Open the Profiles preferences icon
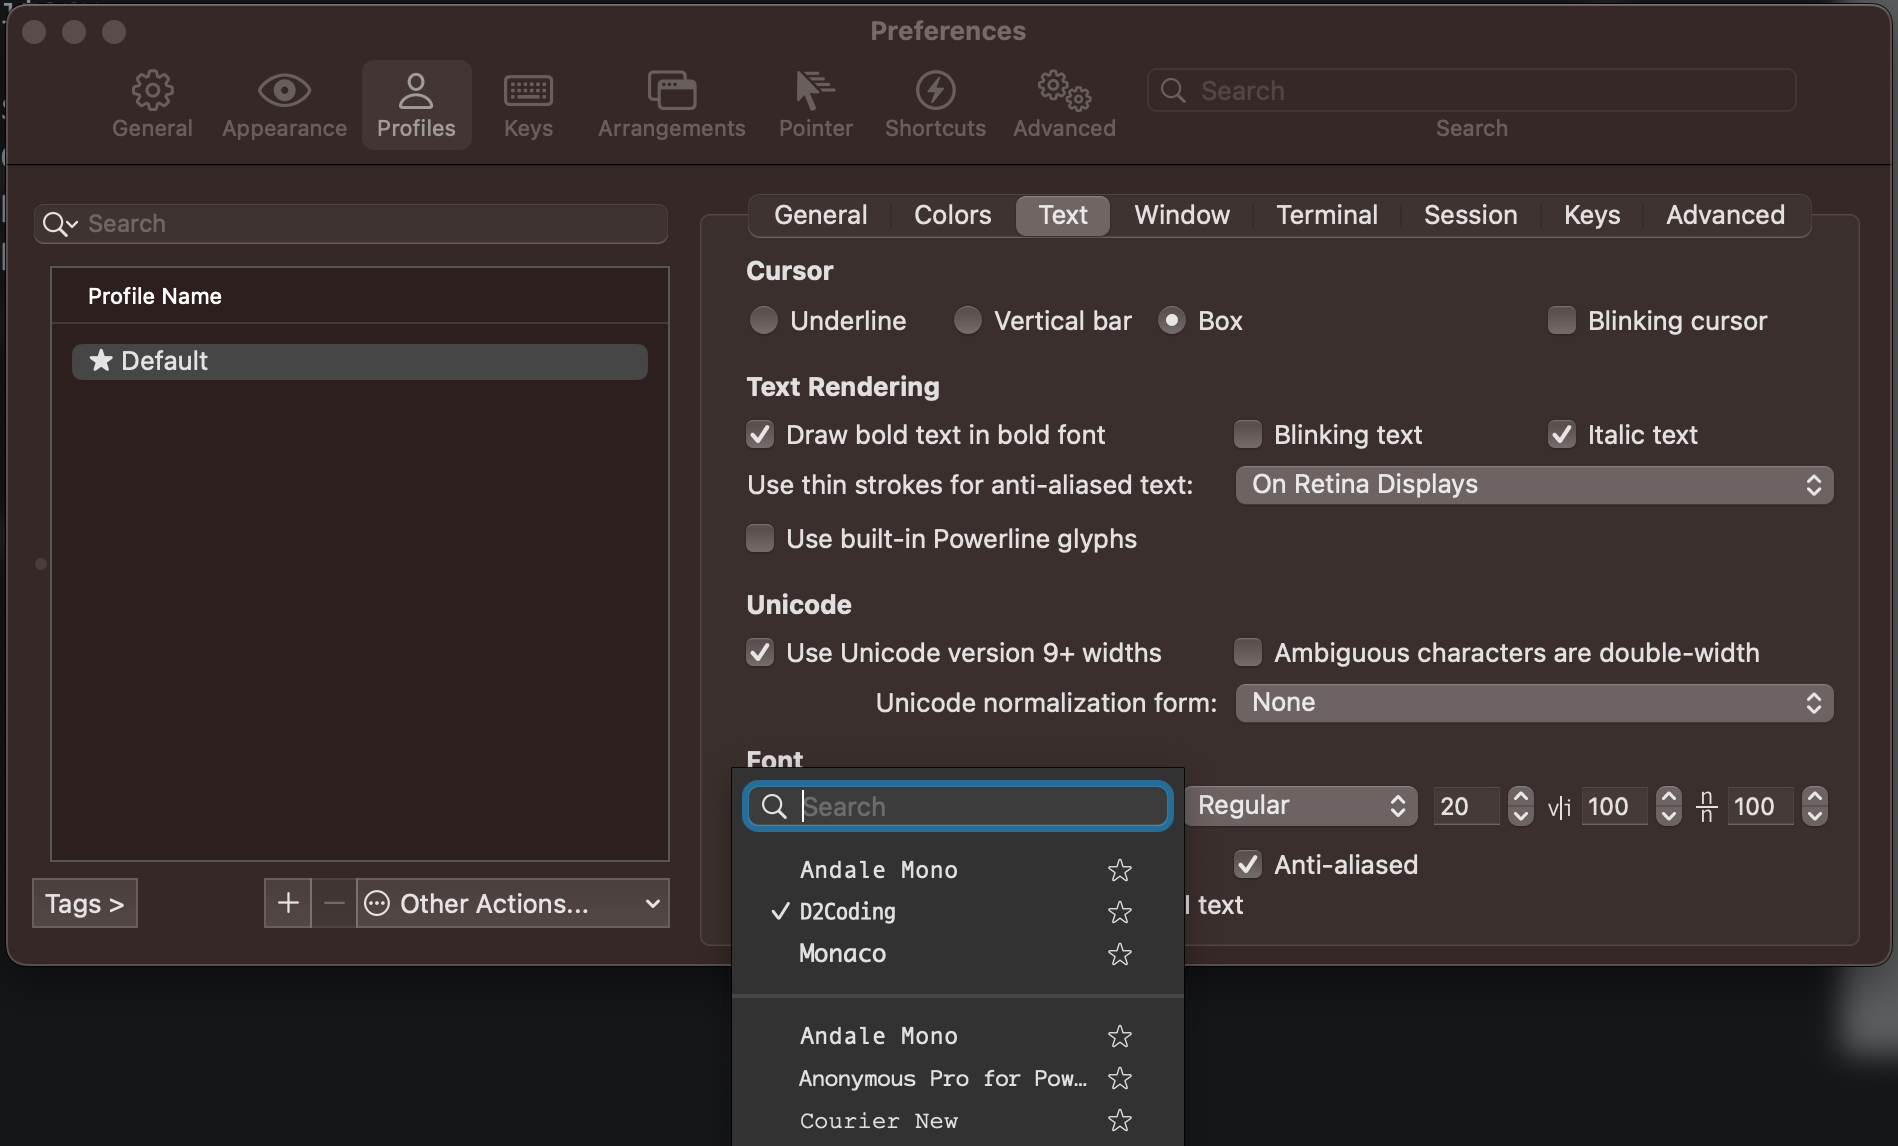The image size is (1898, 1146). [x=416, y=91]
